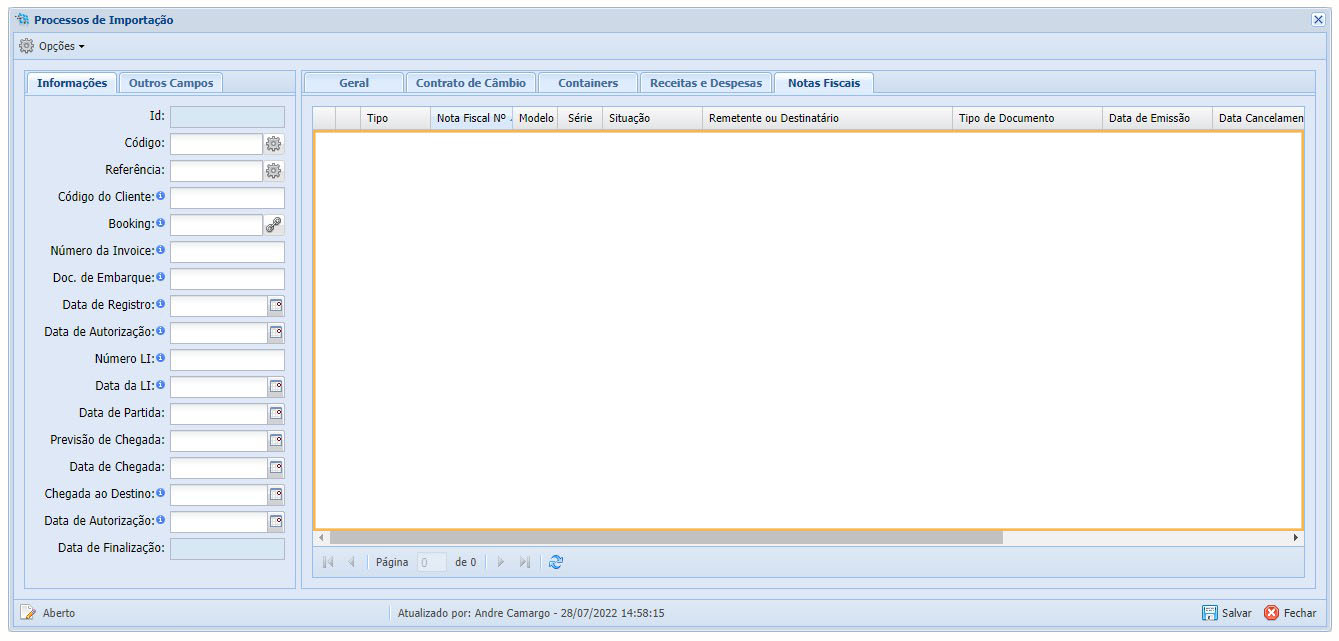Open the Contrato de Câmbio tab
Image resolution: width=1339 pixels, height=641 pixels.
click(471, 83)
